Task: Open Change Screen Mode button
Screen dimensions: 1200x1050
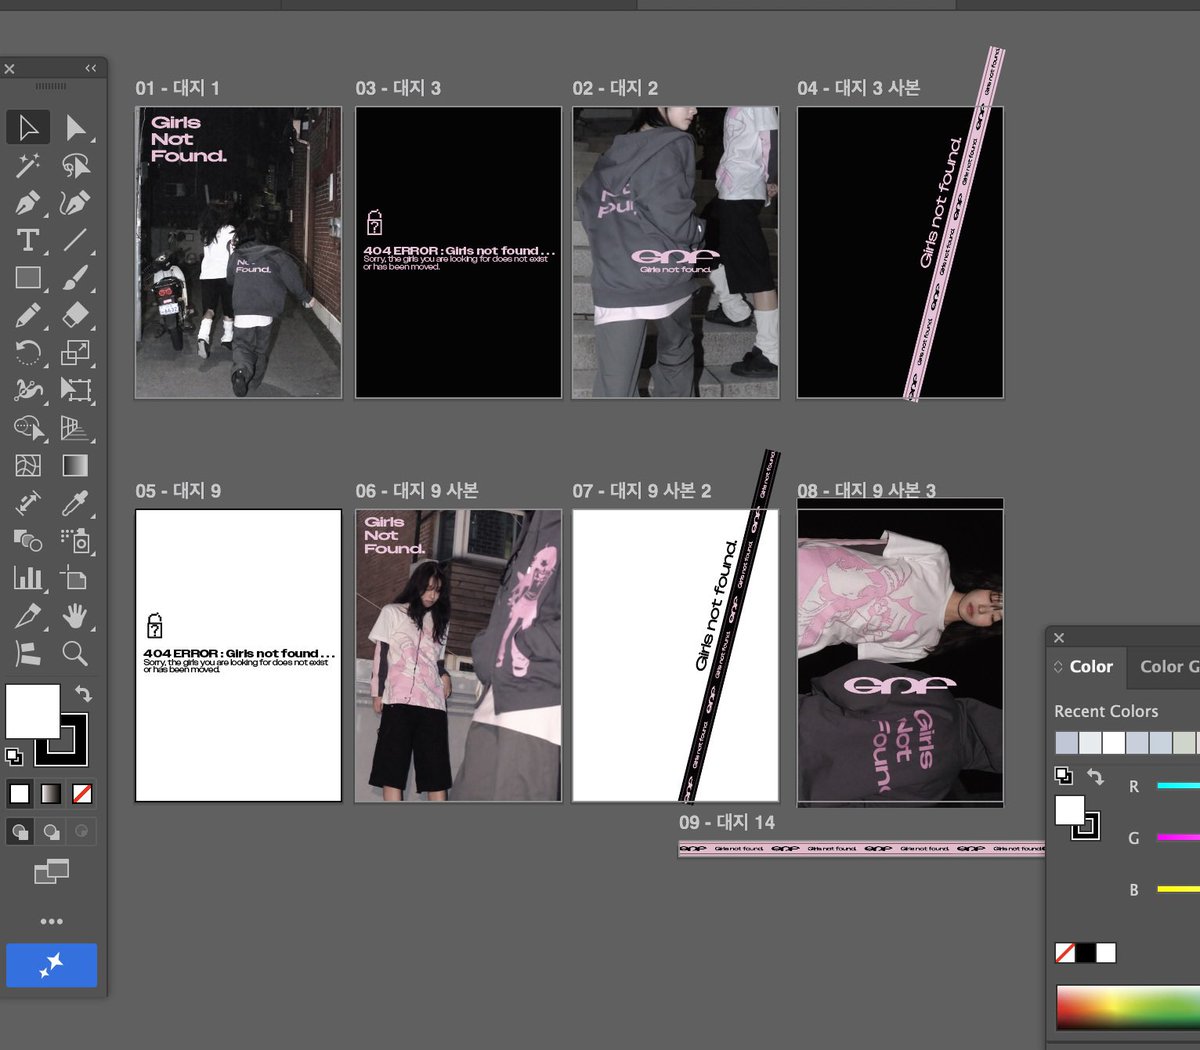Action: (x=51, y=872)
